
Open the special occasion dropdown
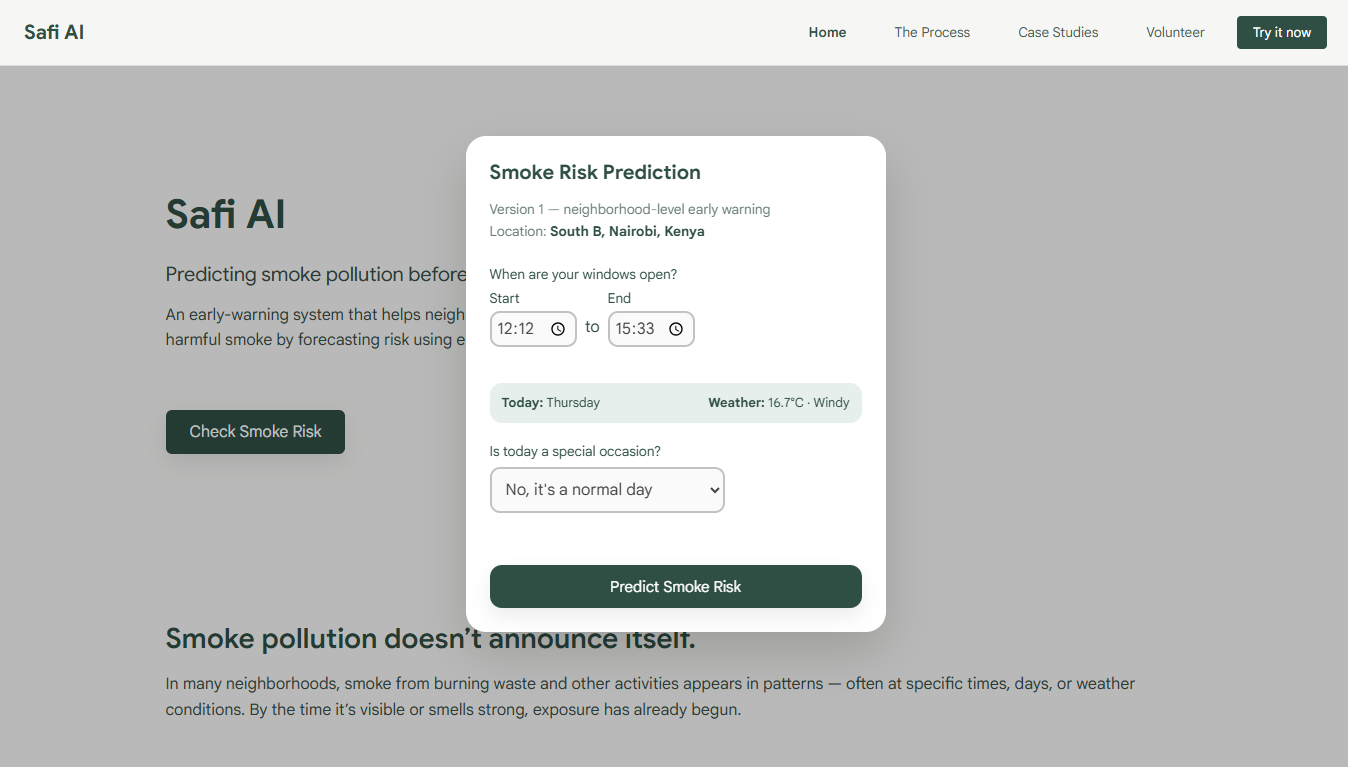click(x=607, y=490)
